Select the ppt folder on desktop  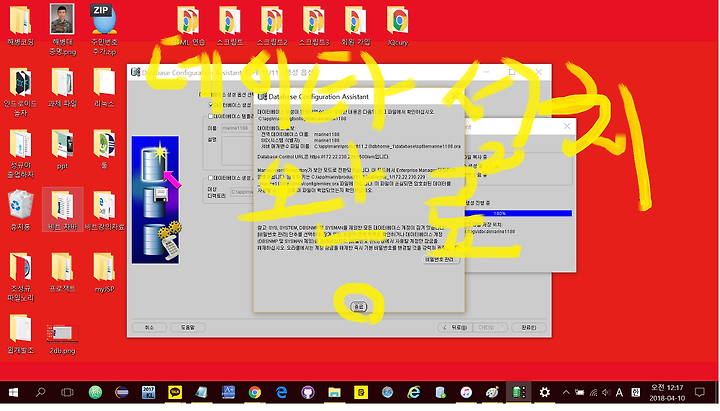click(x=62, y=150)
